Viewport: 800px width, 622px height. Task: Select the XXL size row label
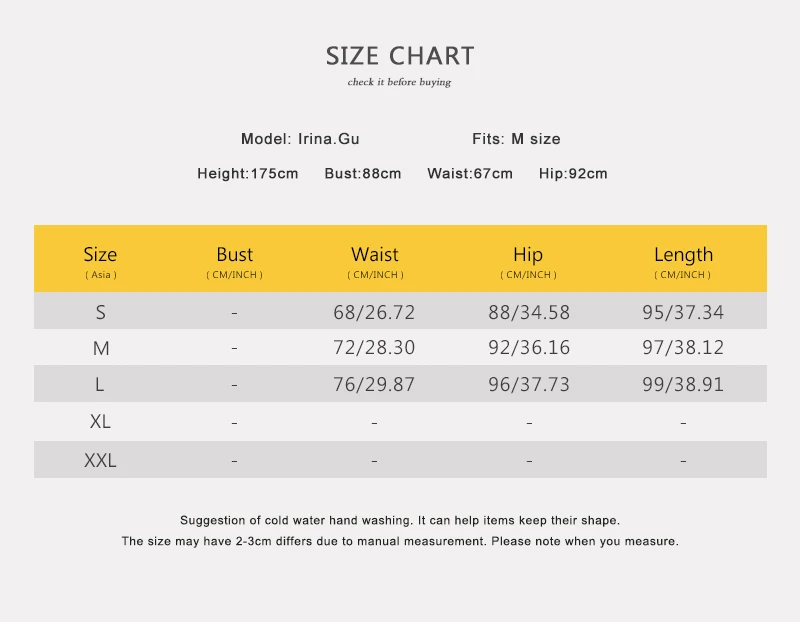tap(100, 460)
